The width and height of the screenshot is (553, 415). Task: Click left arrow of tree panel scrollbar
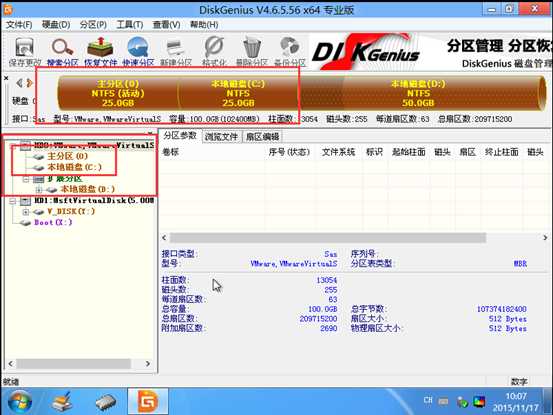click(x=11, y=364)
